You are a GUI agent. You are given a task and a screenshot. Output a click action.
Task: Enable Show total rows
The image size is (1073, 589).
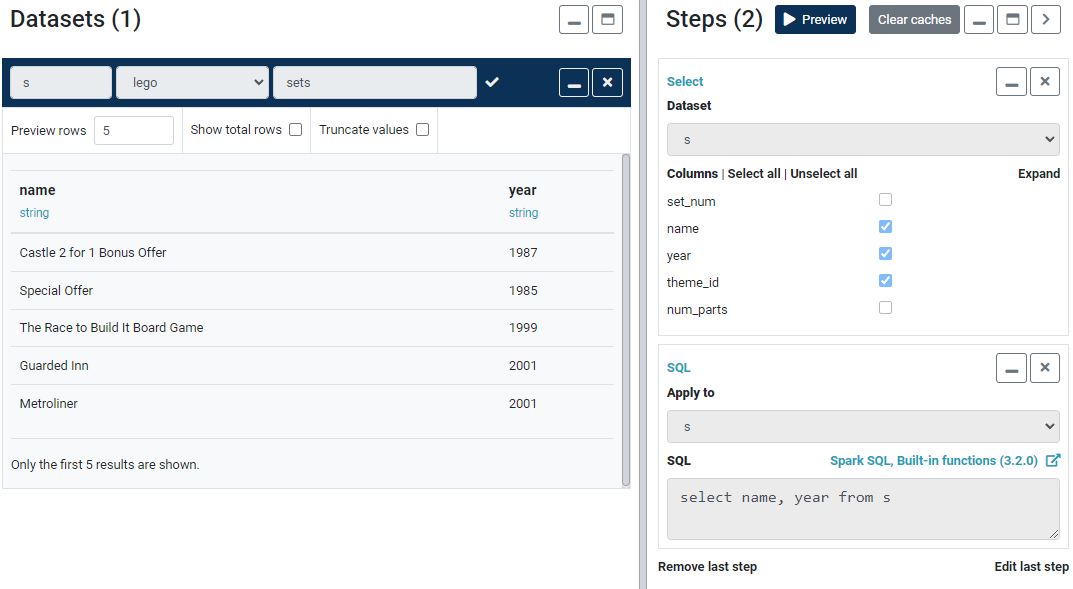[295, 129]
